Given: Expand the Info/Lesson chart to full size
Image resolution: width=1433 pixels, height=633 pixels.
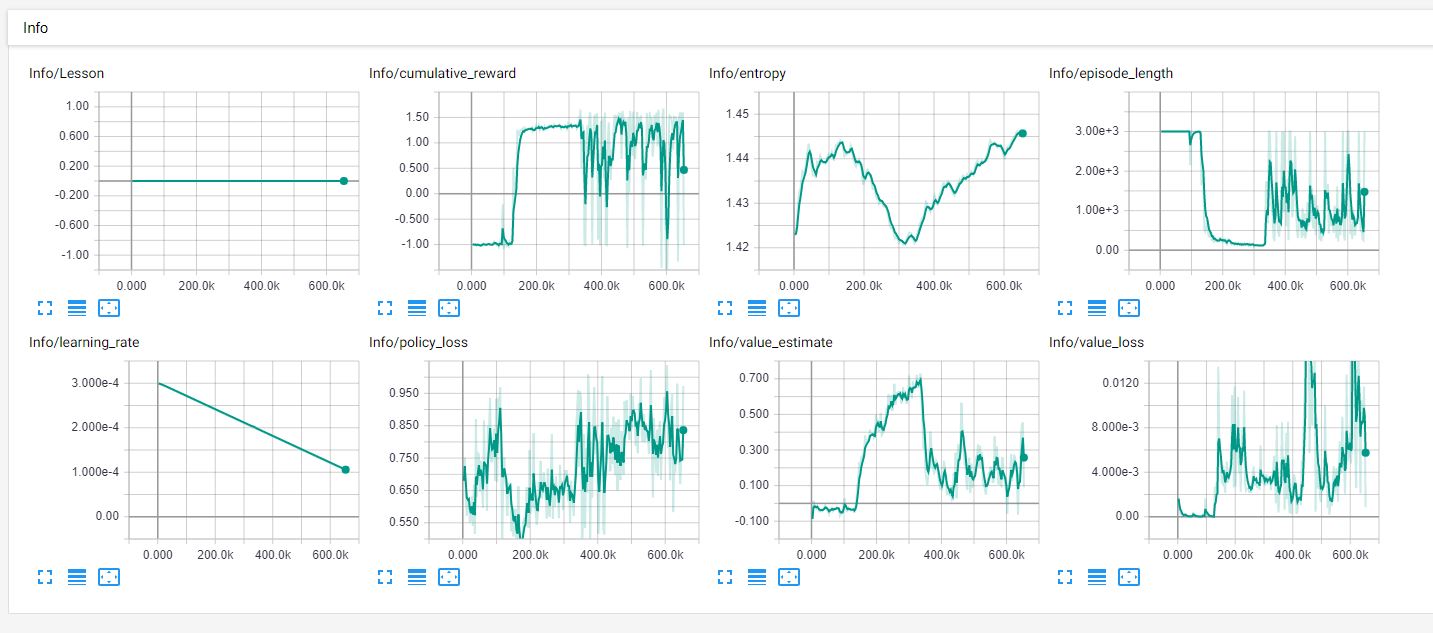Looking at the screenshot, I should (44, 308).
